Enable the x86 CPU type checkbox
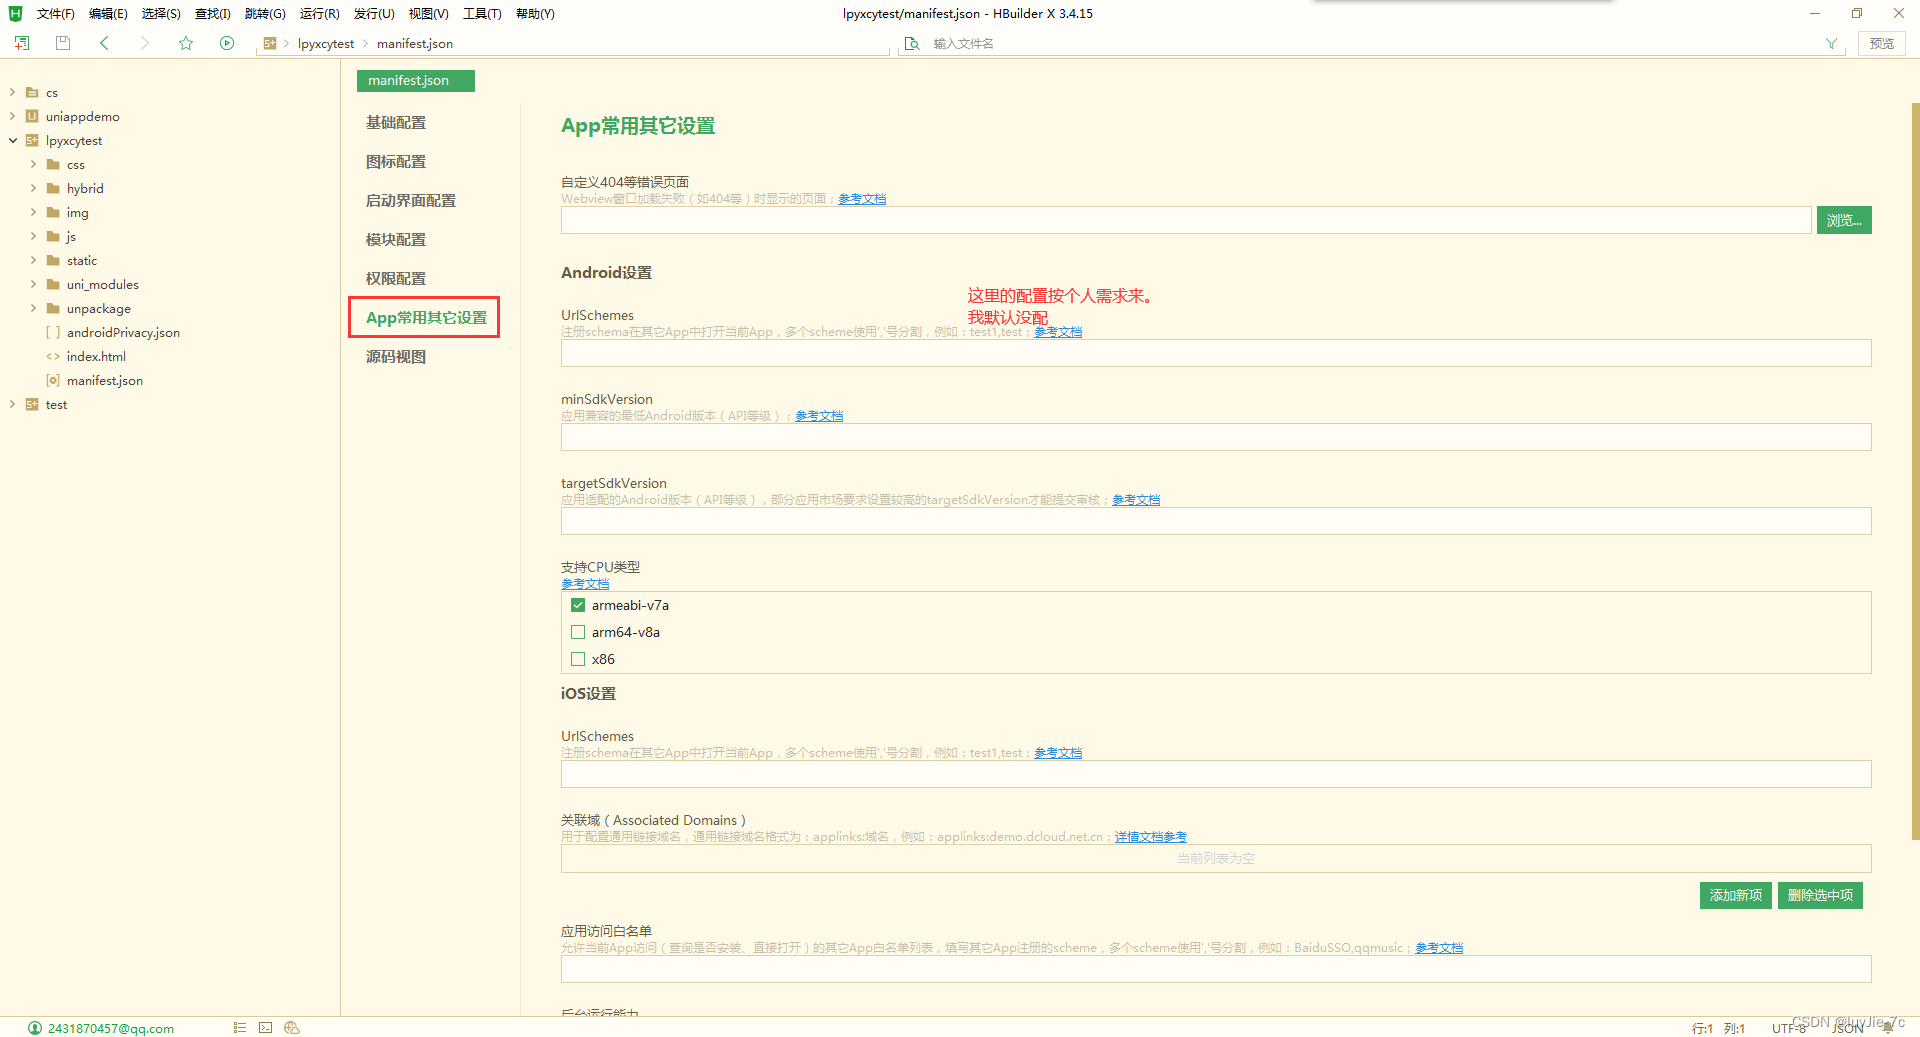Screen dimensions: 1920x1037 [578, 659]
